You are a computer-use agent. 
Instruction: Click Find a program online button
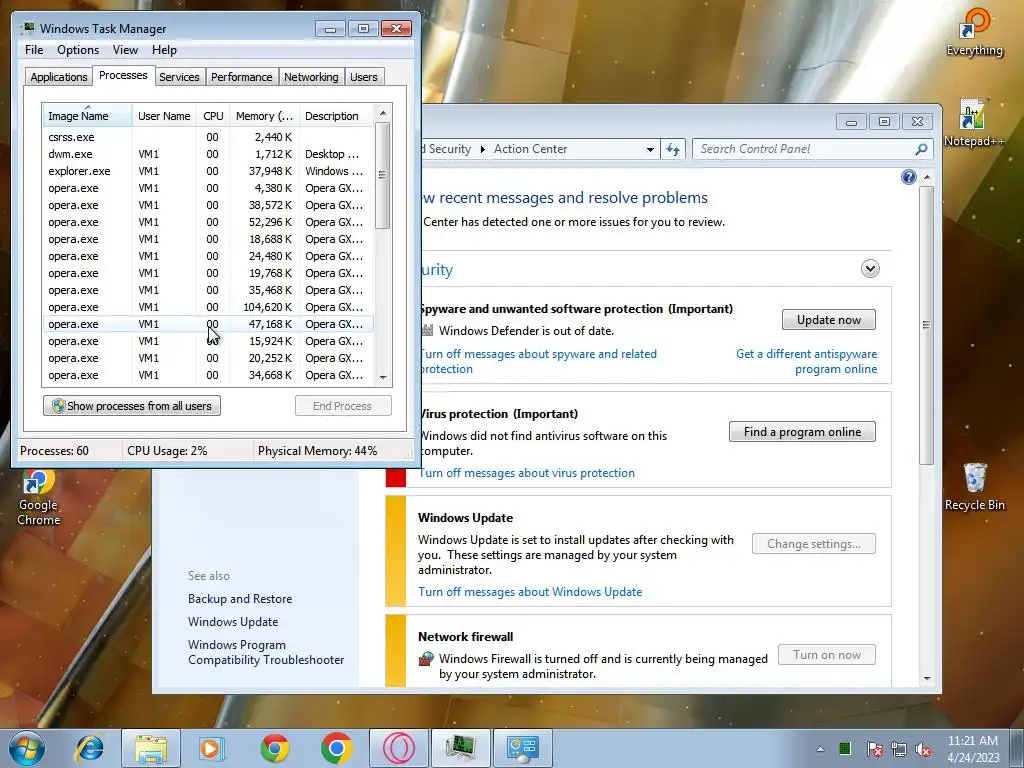coord(802,432)
